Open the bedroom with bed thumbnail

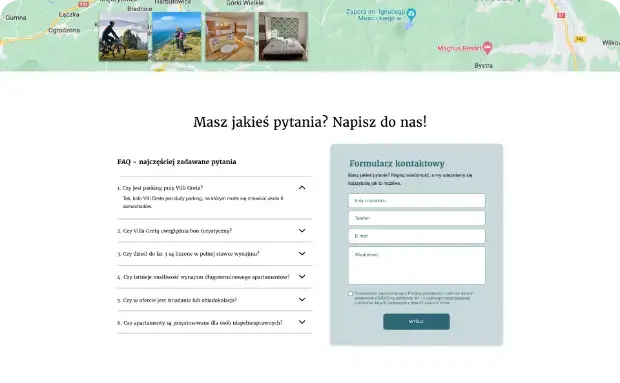click(283, 36)
